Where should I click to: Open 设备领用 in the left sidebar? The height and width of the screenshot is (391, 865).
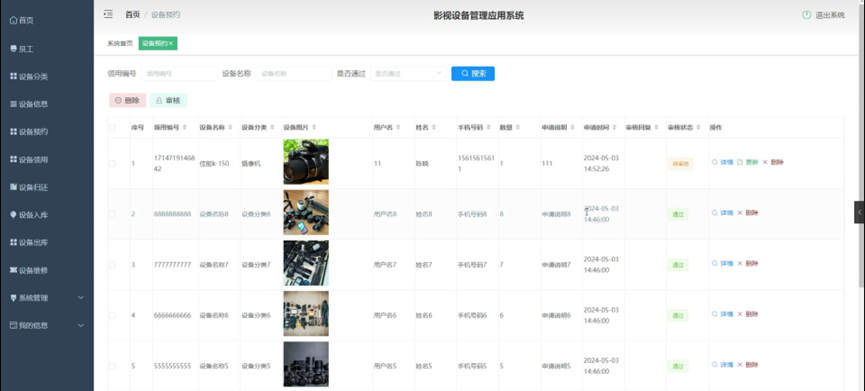coord(29,160)
